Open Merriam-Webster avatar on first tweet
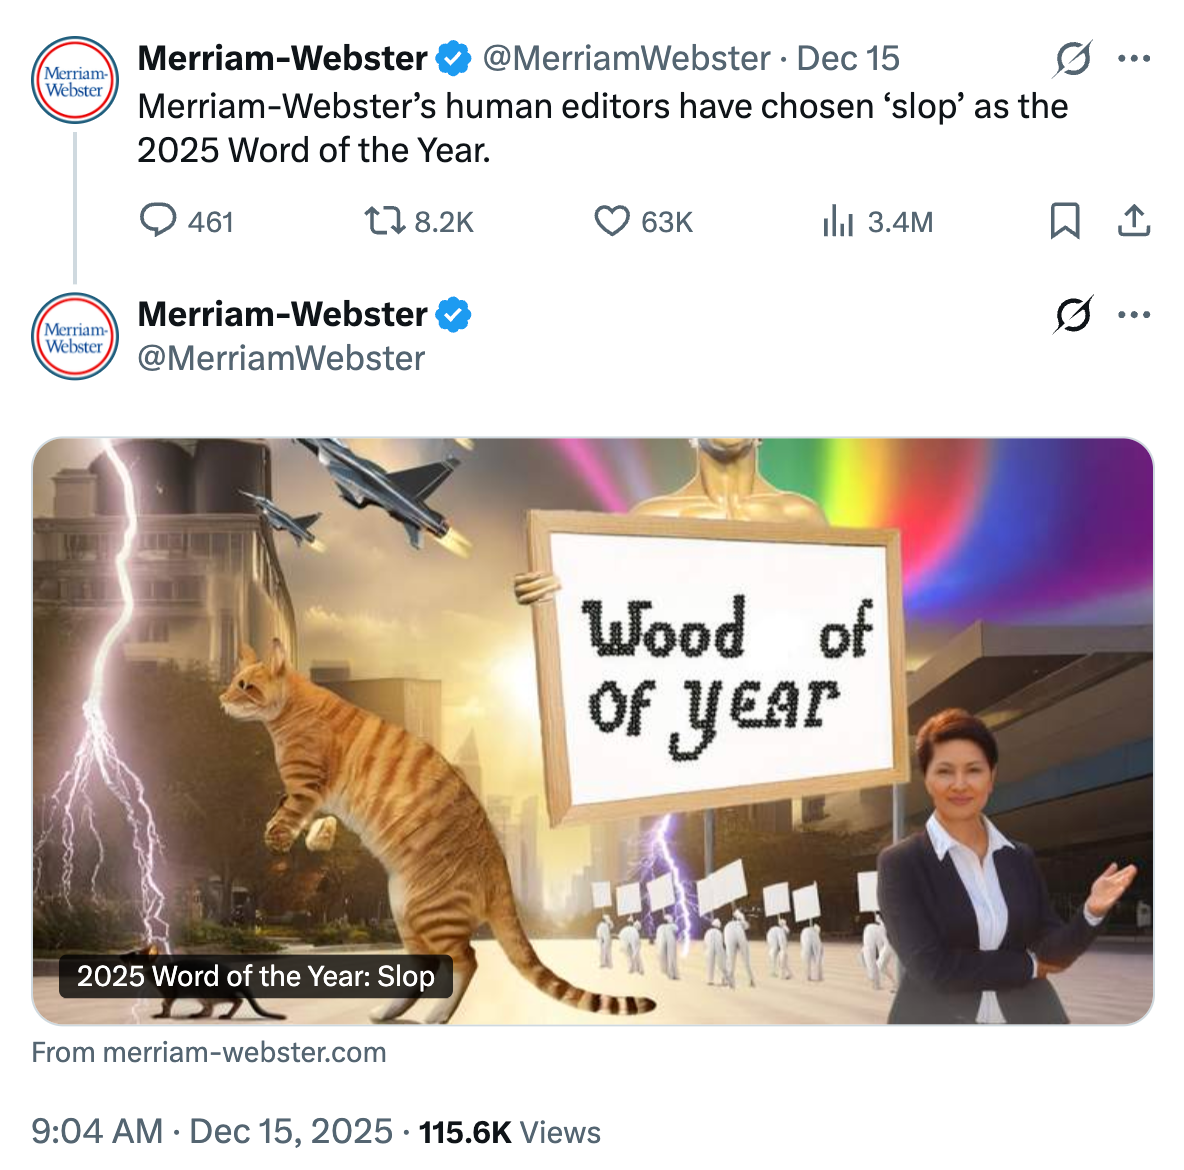1184x1170 pixels. [x=75, y=80]
